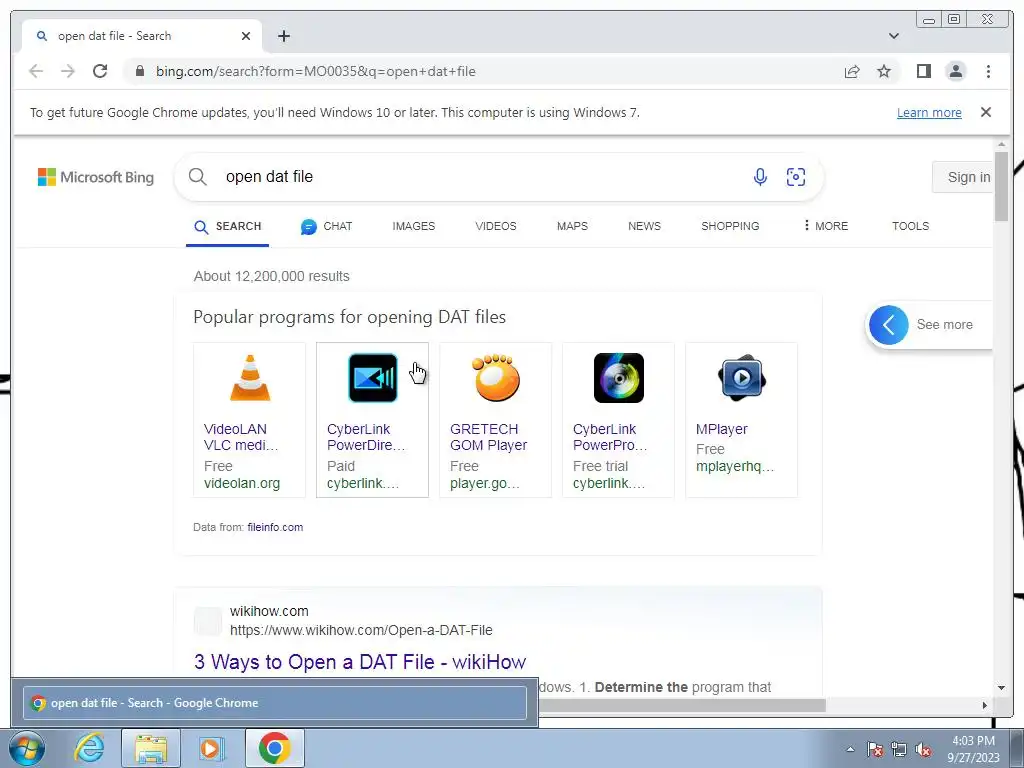The width and height of the screenshot is (1024, 768).
Task: Visit videolan.org link
Action: pos(242,483)
